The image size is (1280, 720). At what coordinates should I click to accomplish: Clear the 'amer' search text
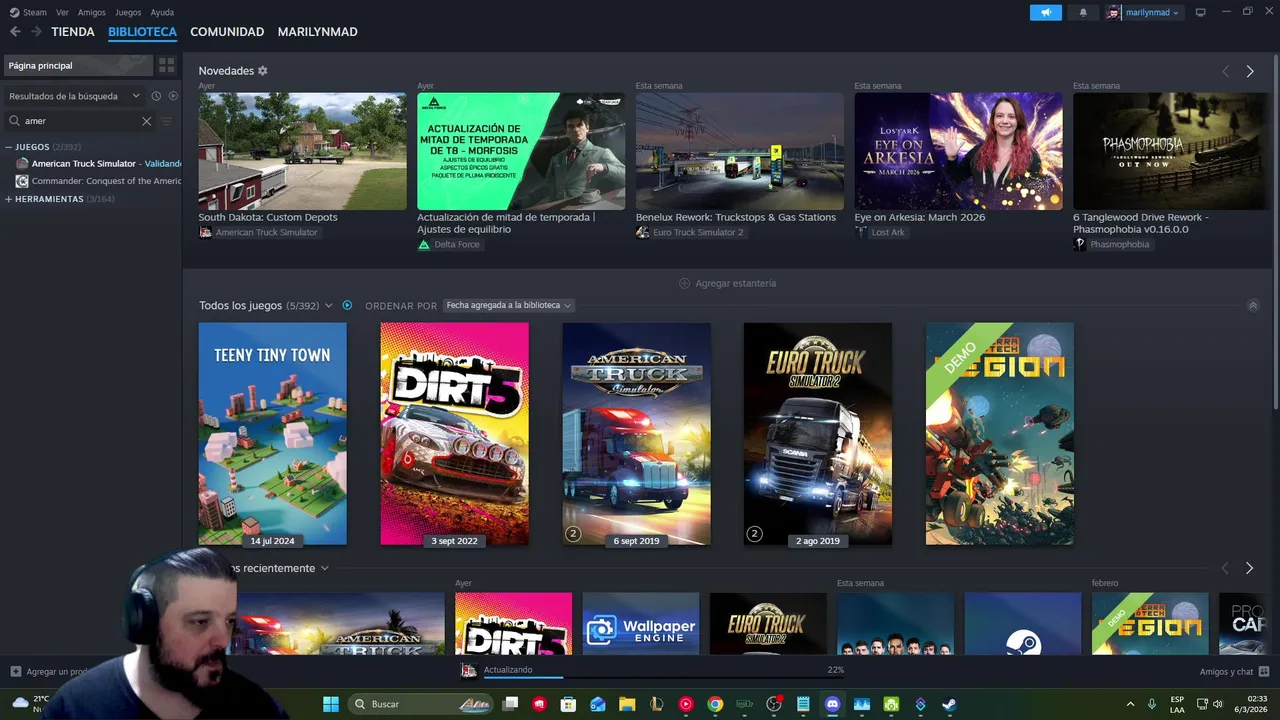click(x=146, y=121)
